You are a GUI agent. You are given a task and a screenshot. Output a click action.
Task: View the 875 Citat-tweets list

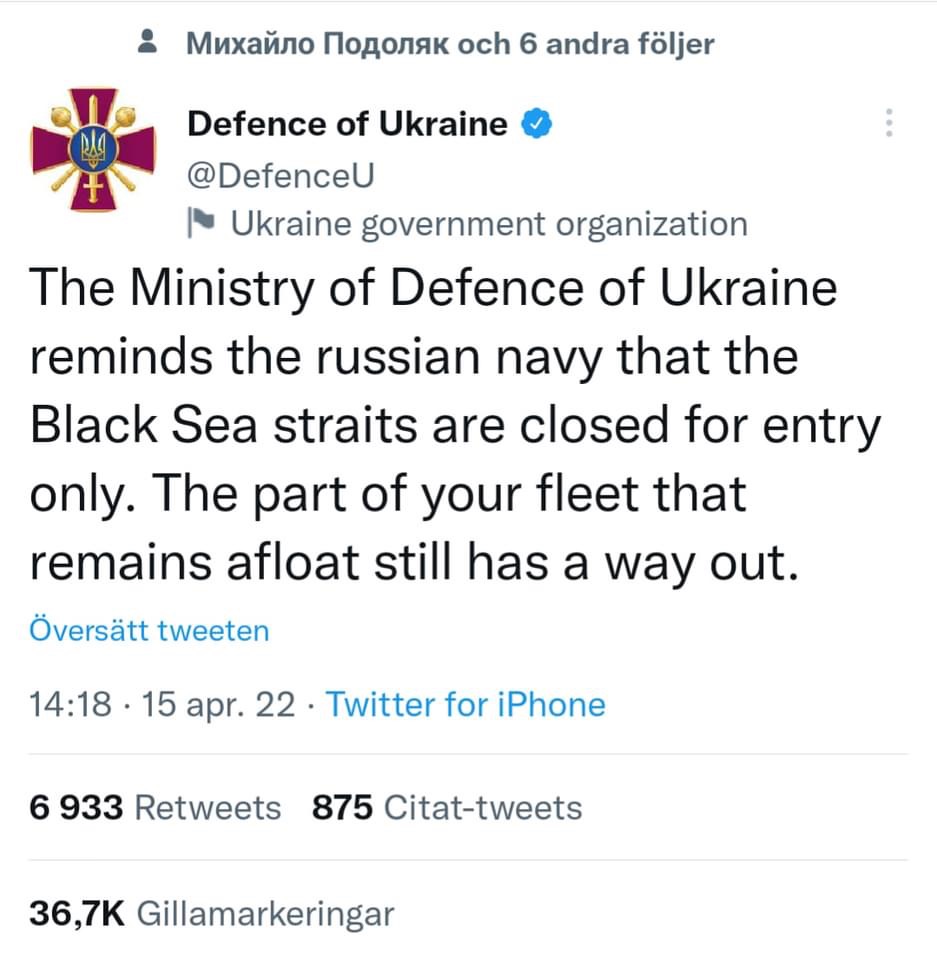447,807
